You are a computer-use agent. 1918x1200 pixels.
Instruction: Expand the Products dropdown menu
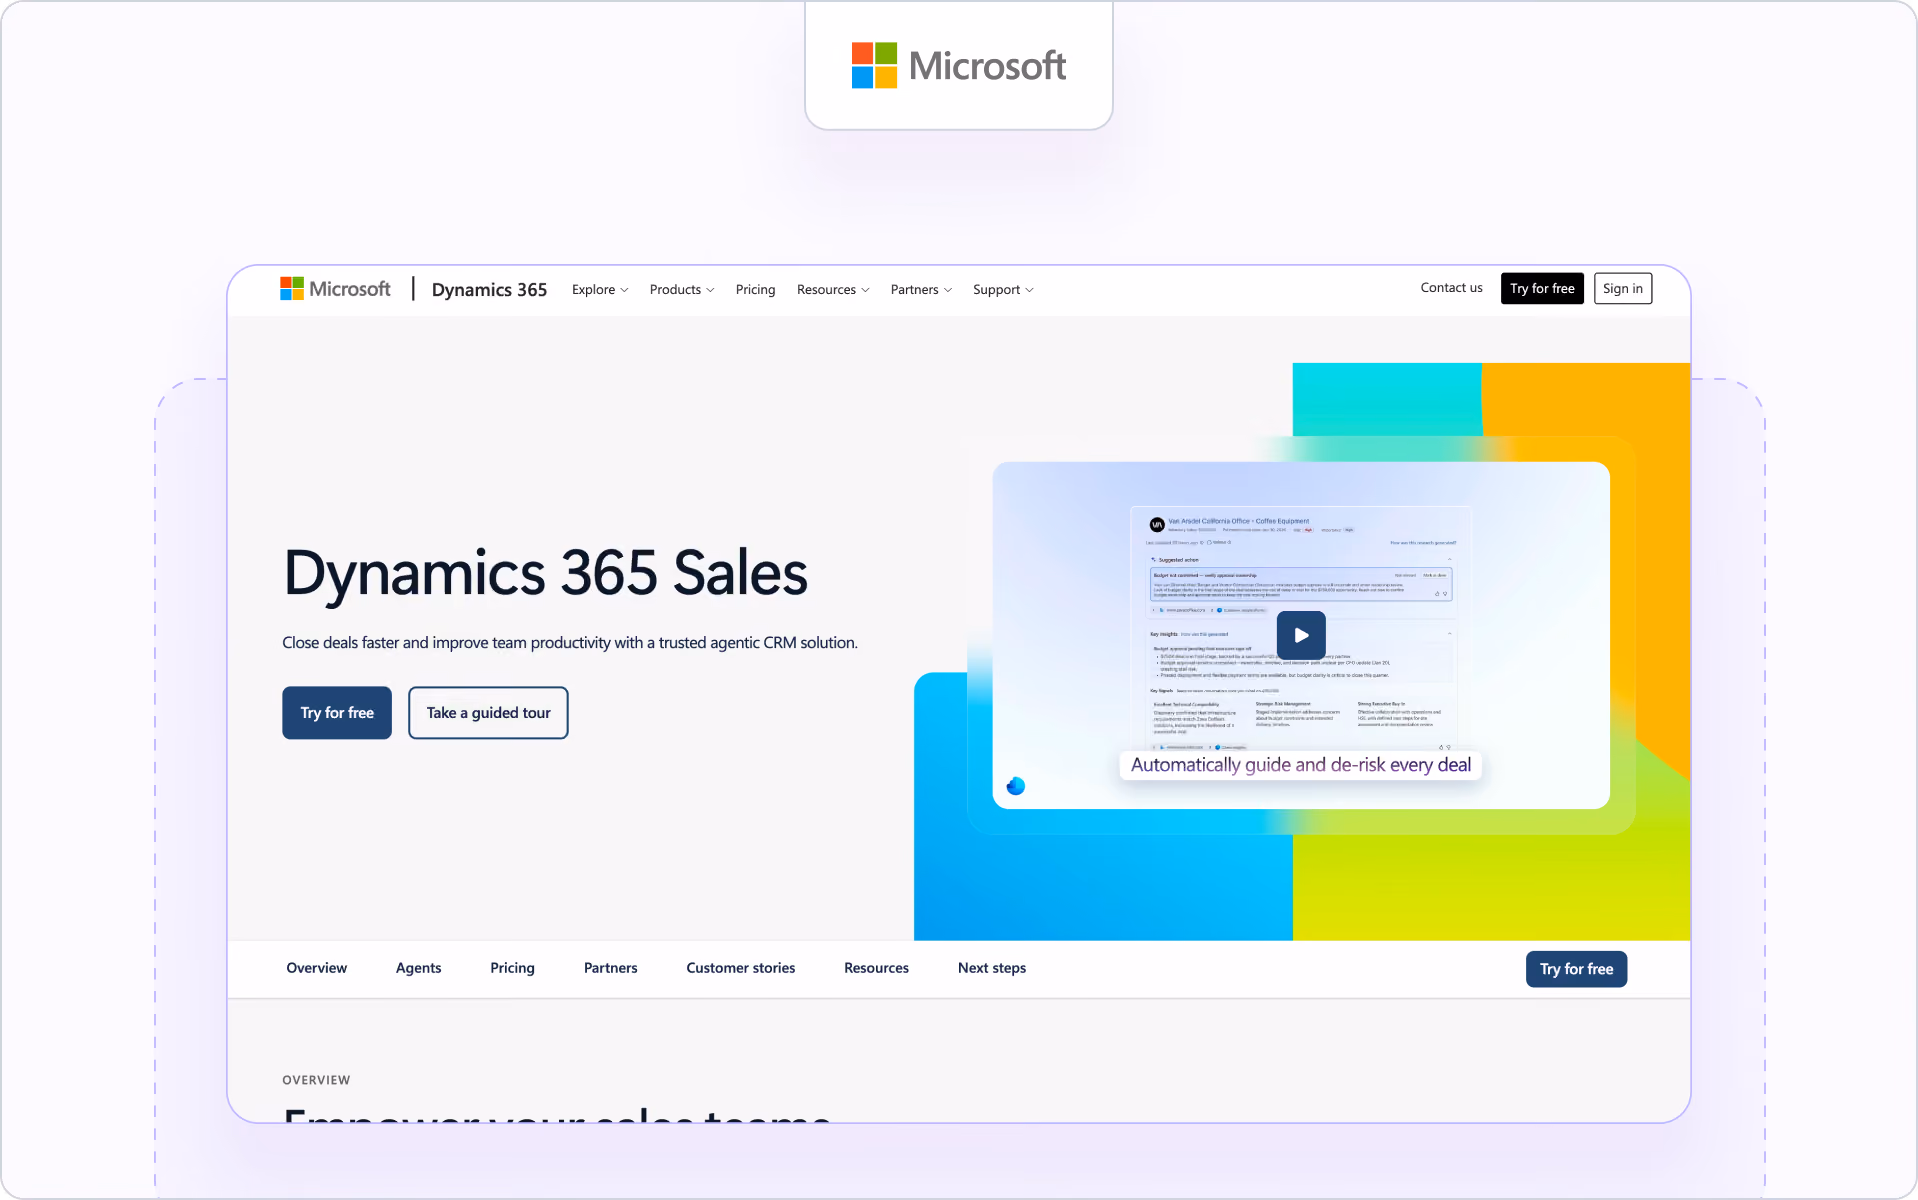click(682, 290)
